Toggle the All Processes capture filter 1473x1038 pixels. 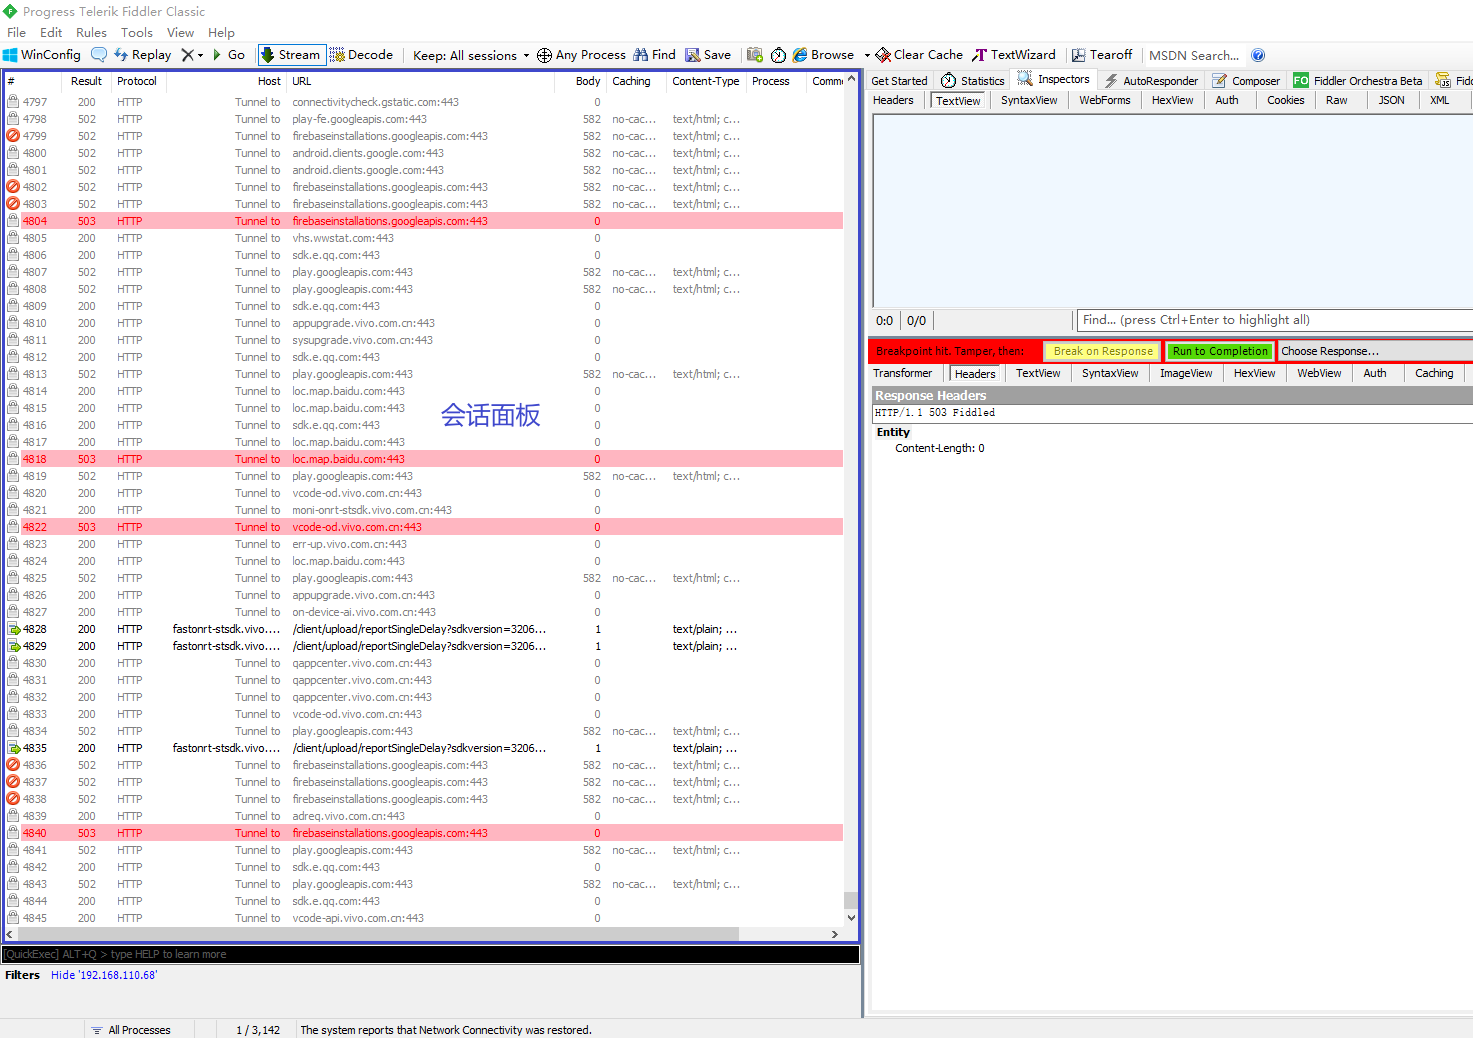[x=138, y=1029]
